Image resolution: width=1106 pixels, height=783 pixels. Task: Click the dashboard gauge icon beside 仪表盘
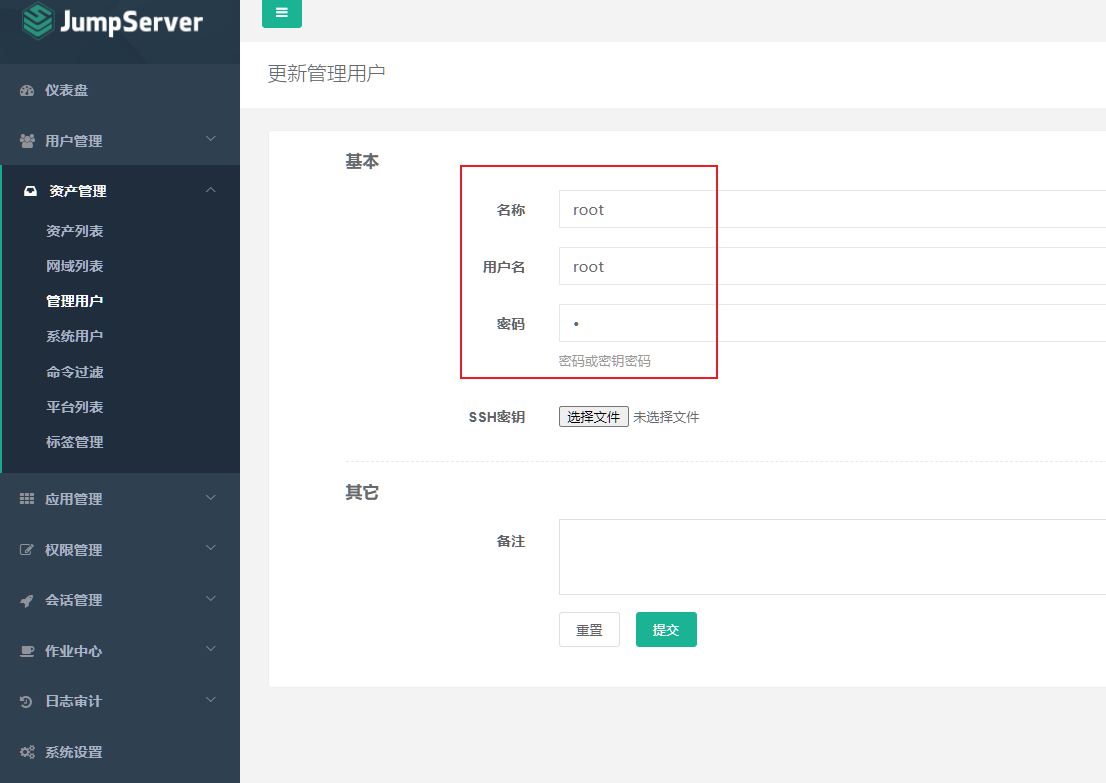point(27,90)
